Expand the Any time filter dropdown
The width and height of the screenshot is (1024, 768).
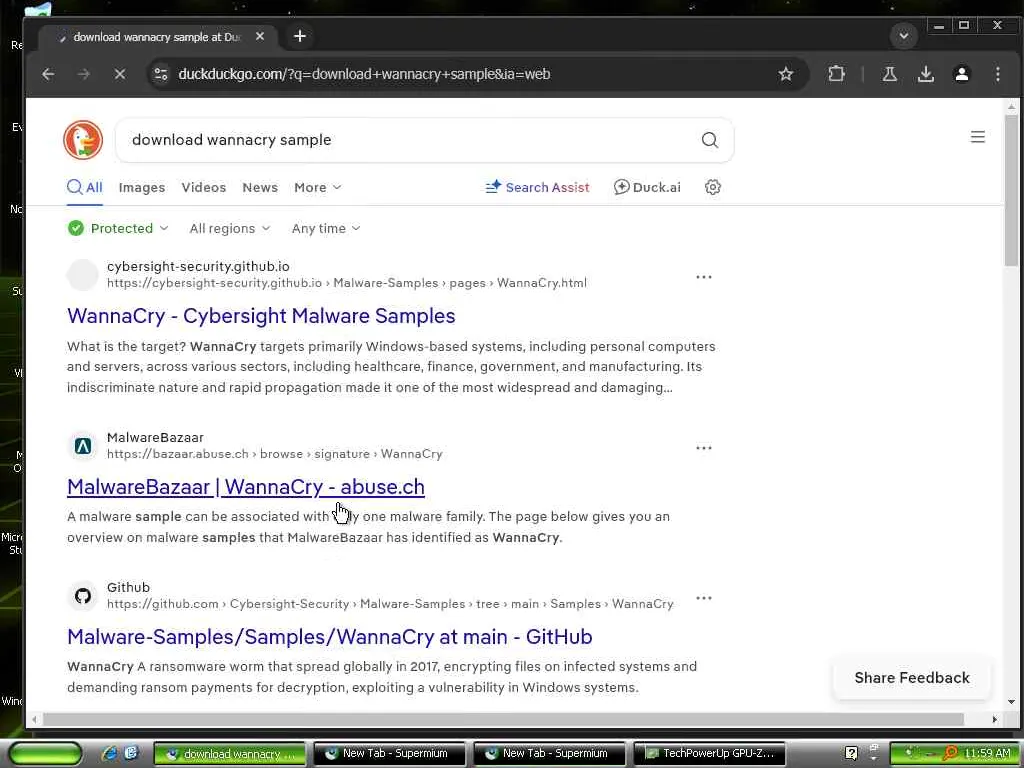pyautogui.click(x=326, y=229)
